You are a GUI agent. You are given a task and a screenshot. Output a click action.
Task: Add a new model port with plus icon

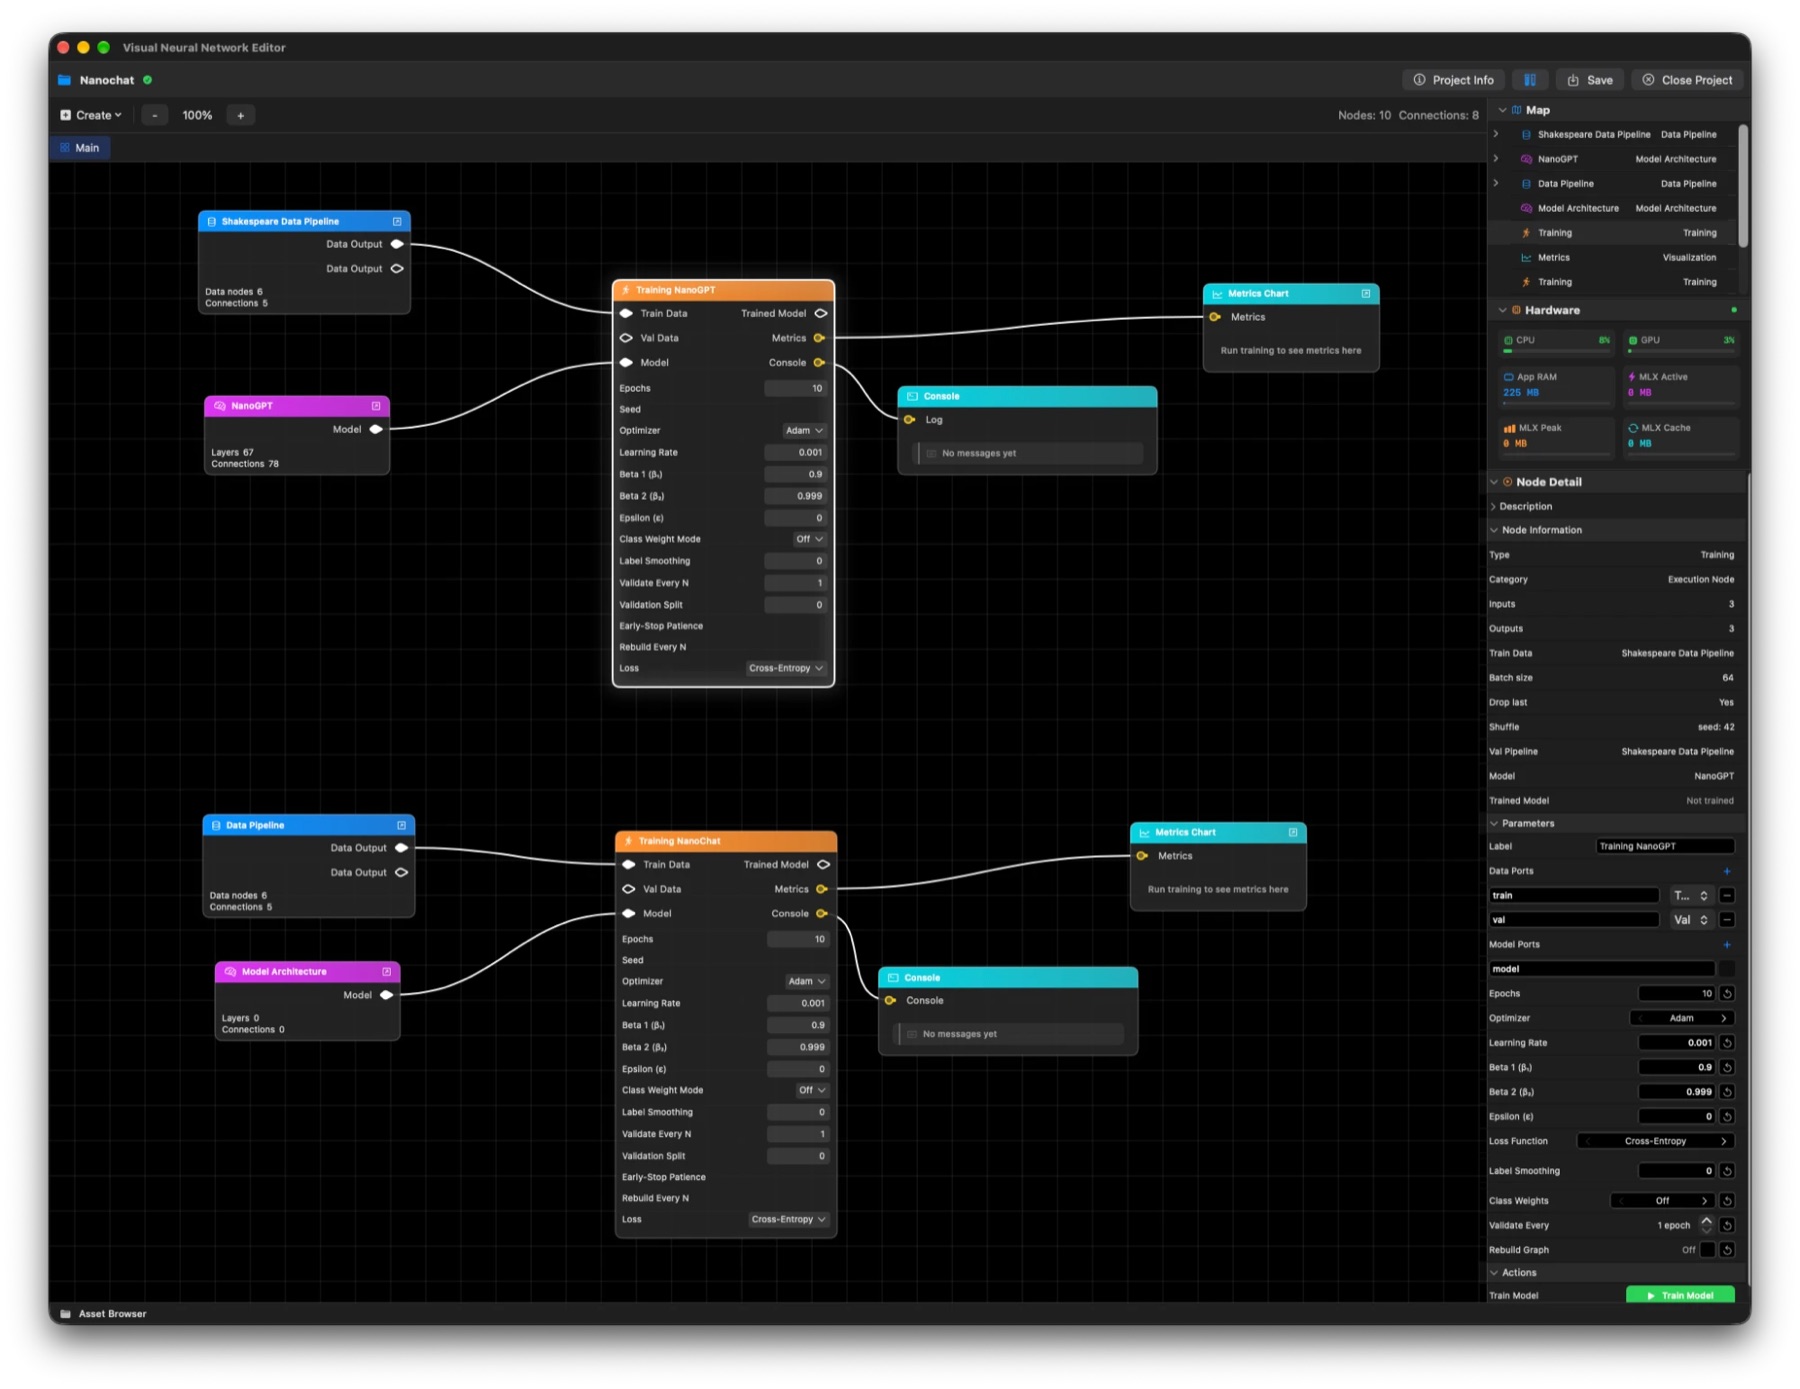click(x=1727, y=945)
